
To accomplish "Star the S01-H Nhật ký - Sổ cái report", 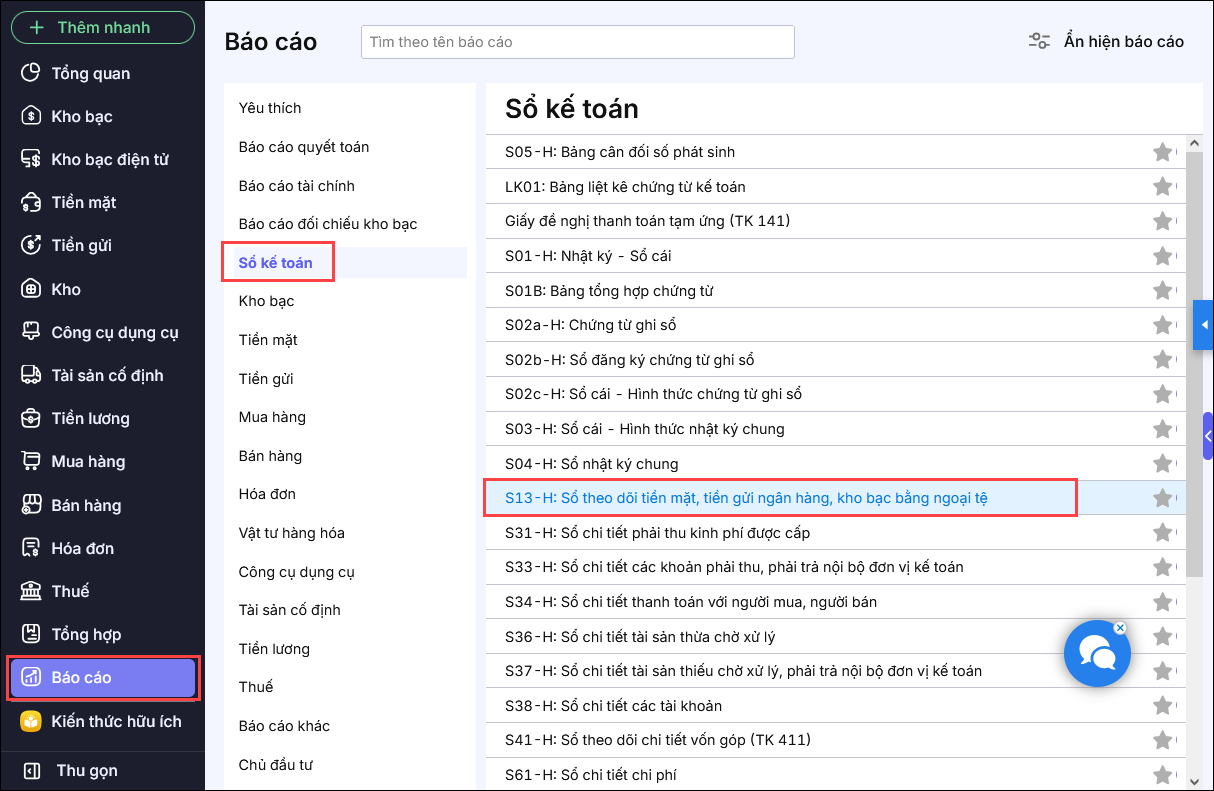I will pyautogui.click(x=1162, y=256).
